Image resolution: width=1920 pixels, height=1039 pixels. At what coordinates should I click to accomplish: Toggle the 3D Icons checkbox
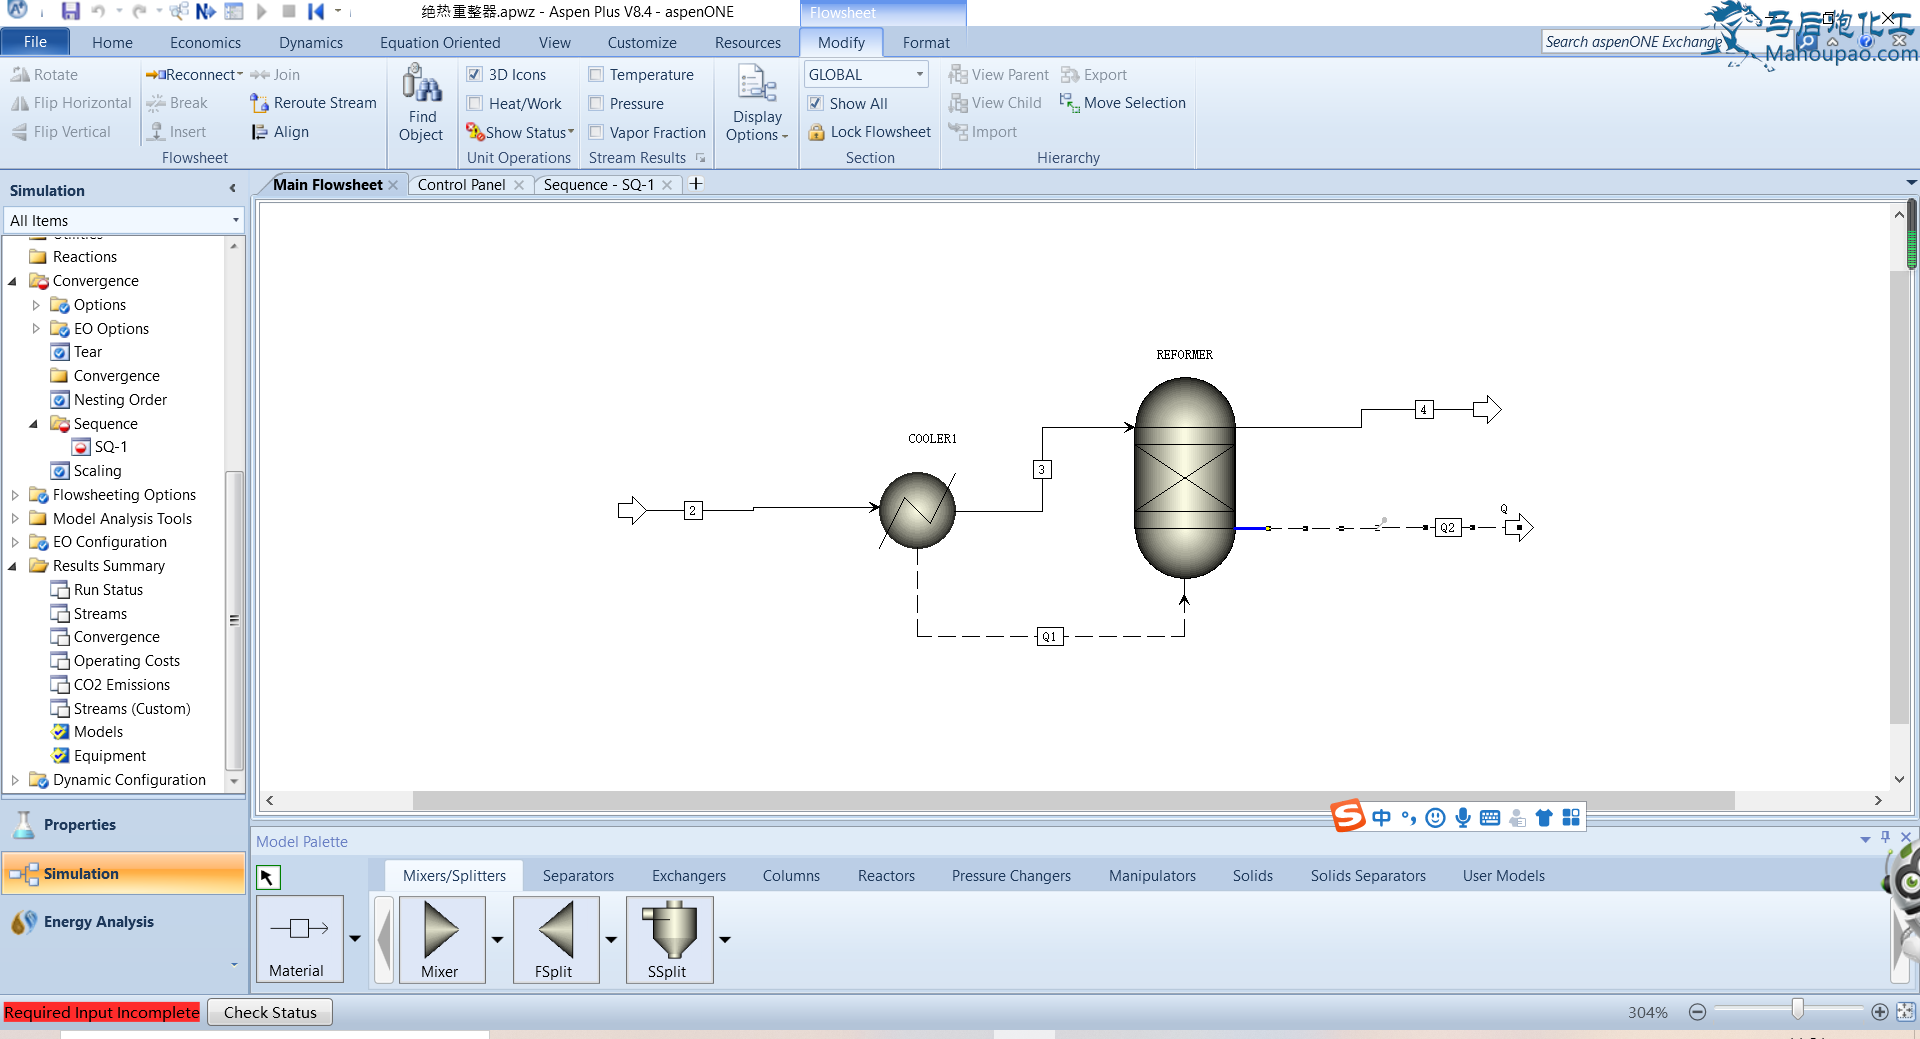(475, 75)
